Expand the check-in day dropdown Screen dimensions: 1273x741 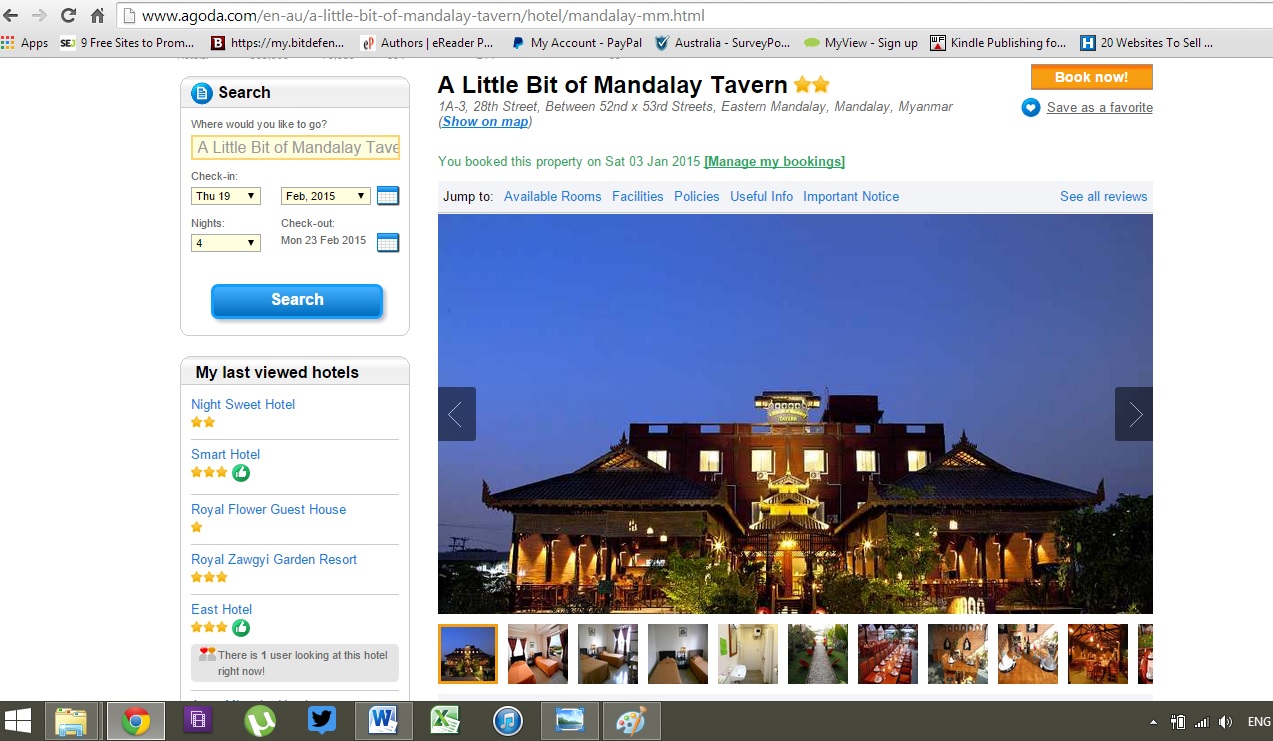coord(226,196)
